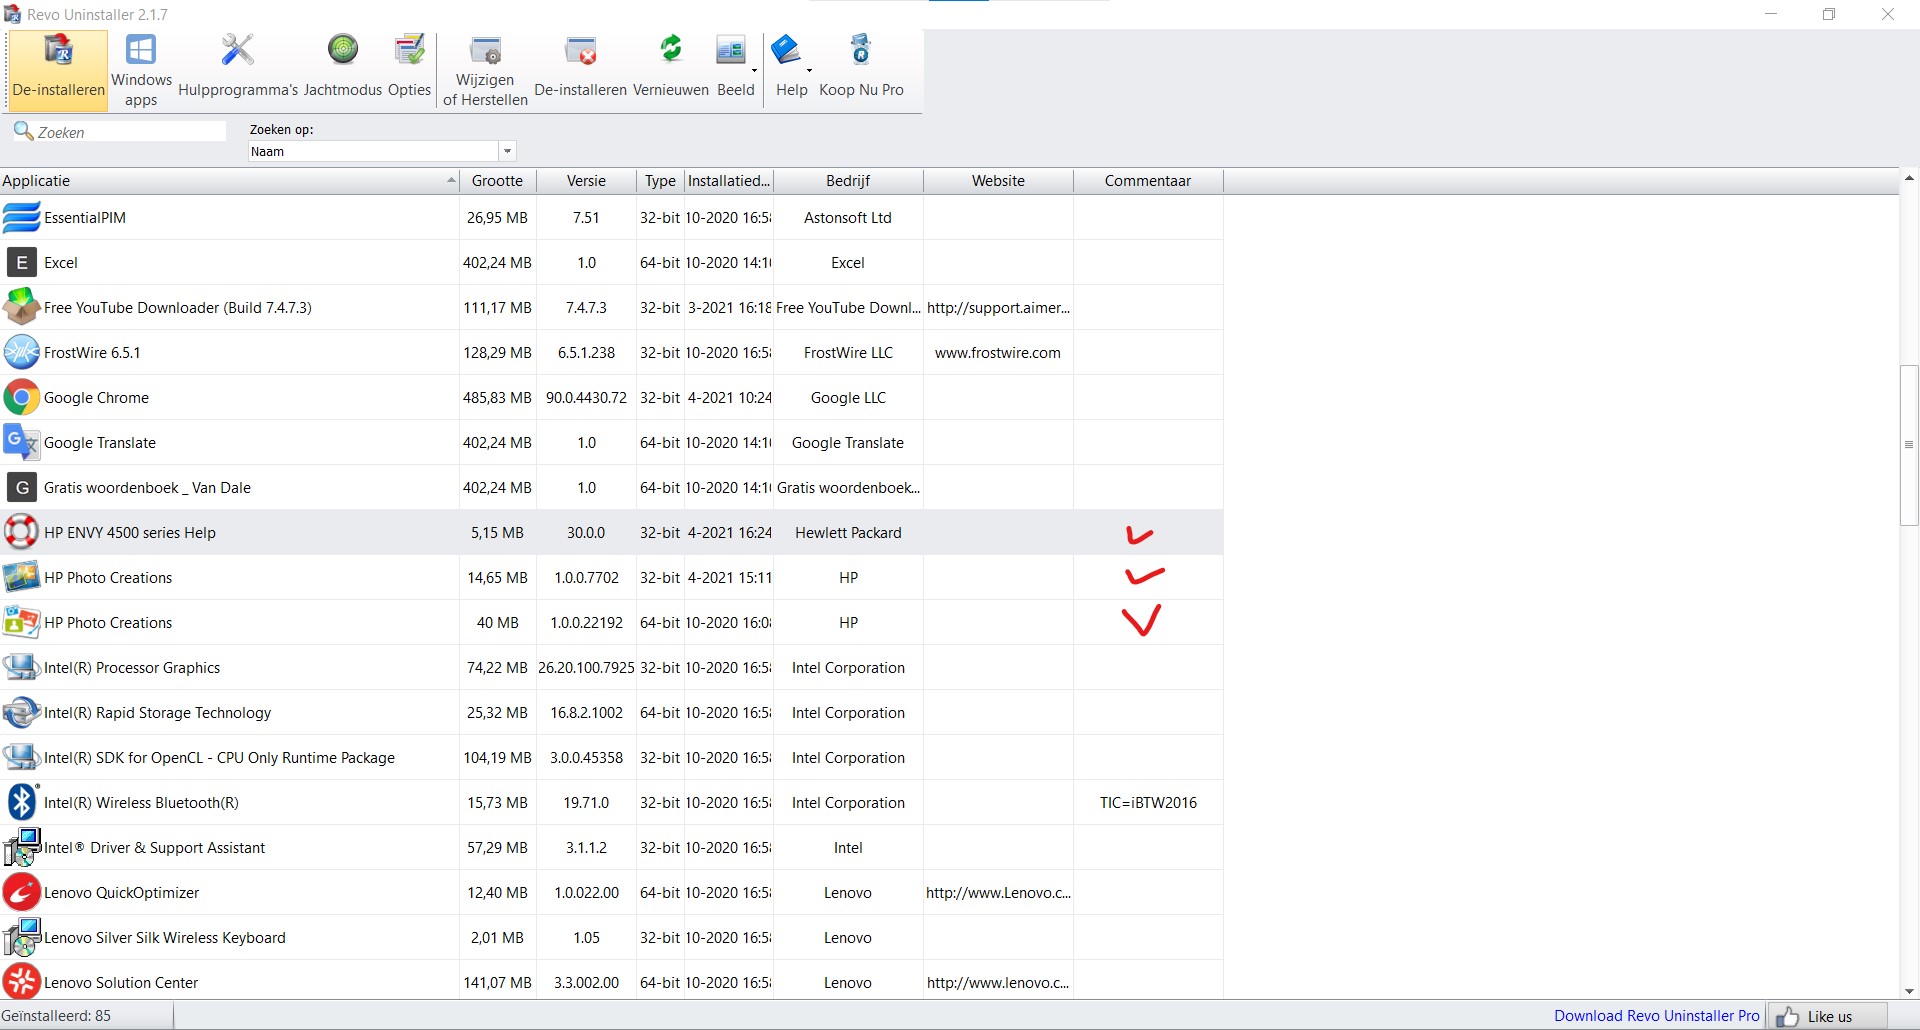Click Vernieuwen refresh icon

(671, 49)
